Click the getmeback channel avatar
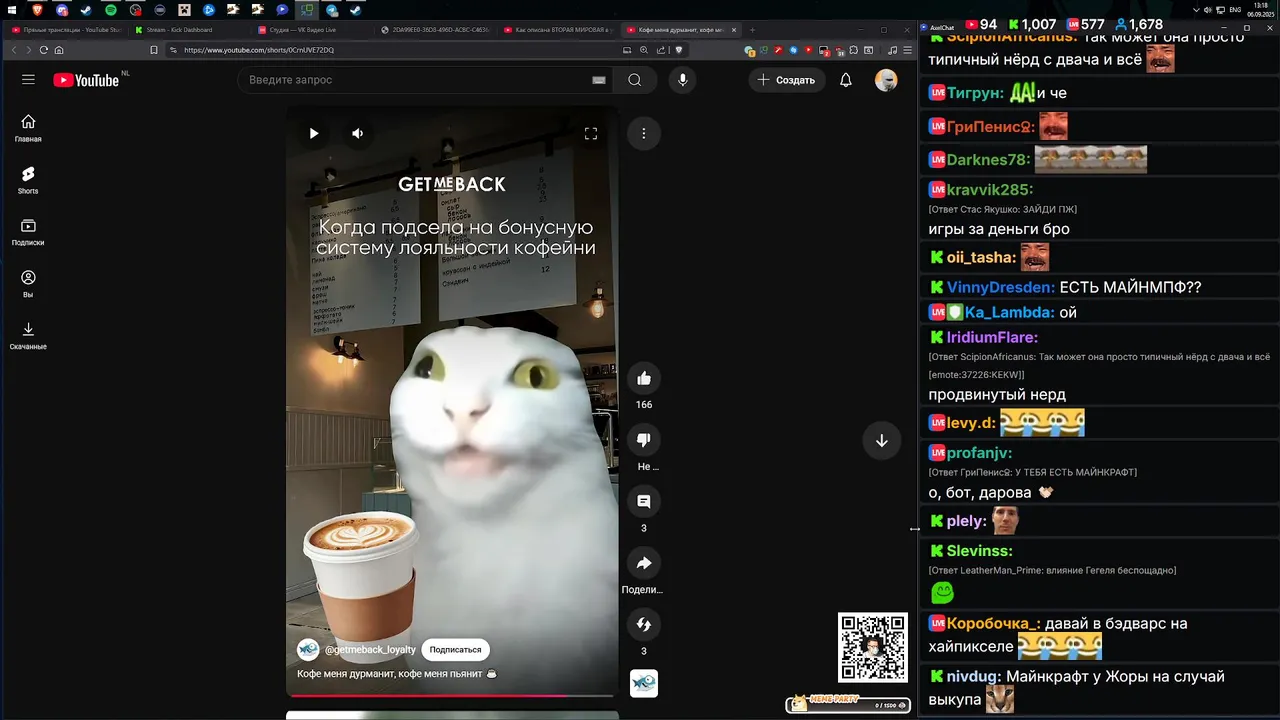Screen dimensions: 1280x720 tap(308, 650)
